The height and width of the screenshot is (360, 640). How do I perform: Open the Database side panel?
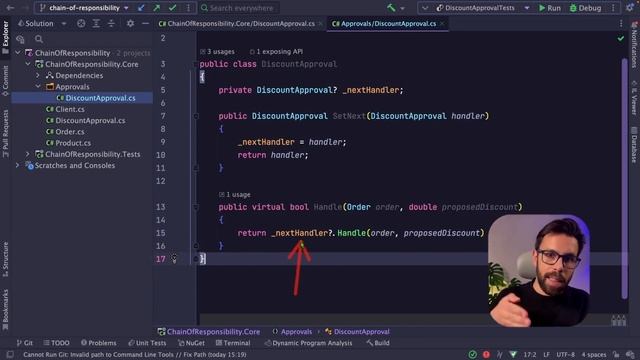[x=634, y=145]
